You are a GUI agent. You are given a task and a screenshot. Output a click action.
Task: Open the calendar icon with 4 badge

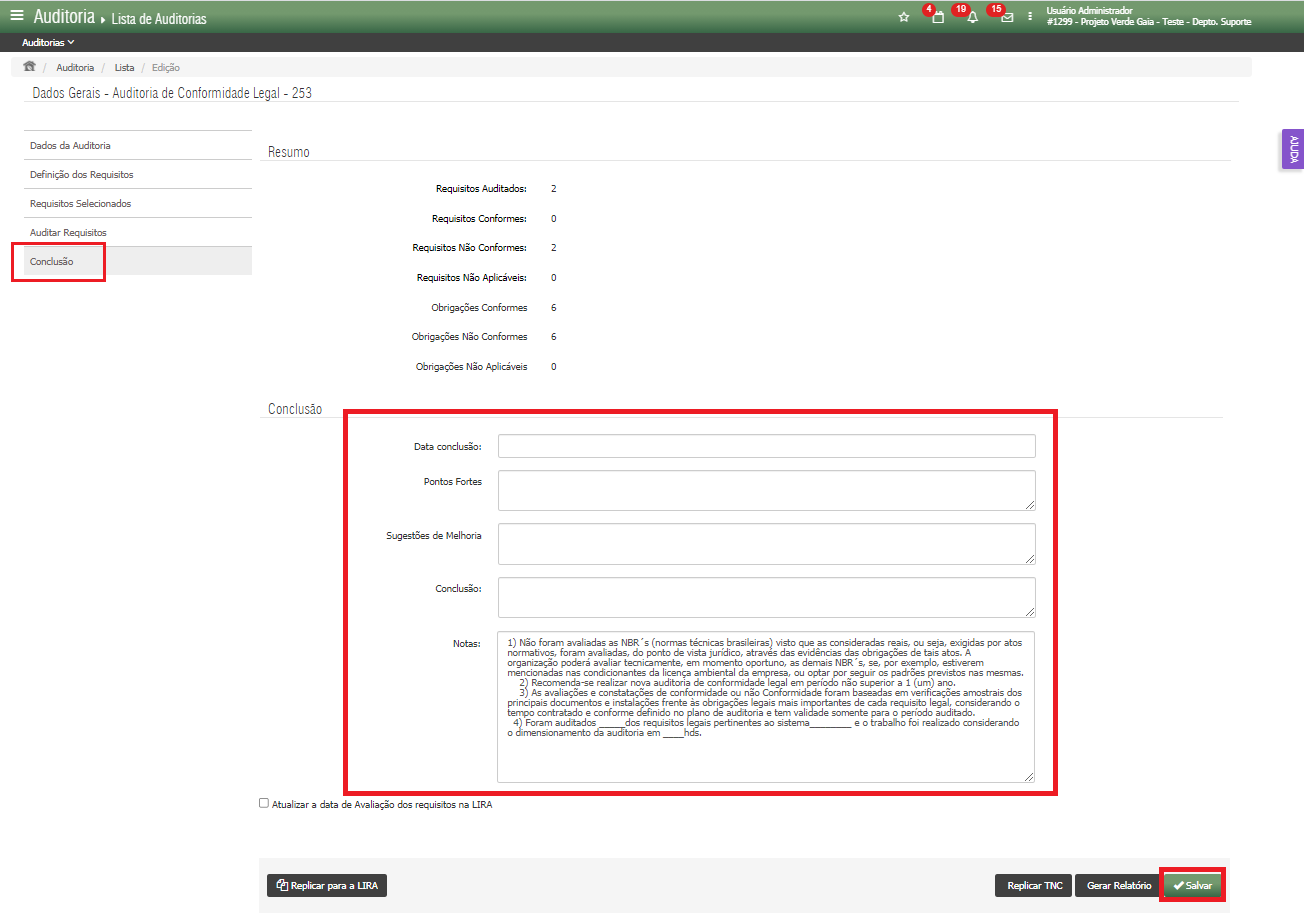(x=937, y=17)
